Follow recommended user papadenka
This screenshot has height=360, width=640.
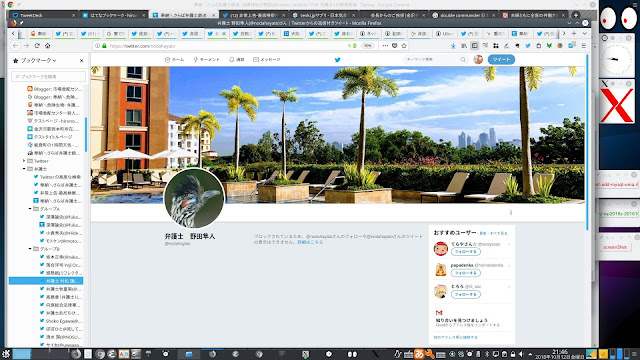465,273
